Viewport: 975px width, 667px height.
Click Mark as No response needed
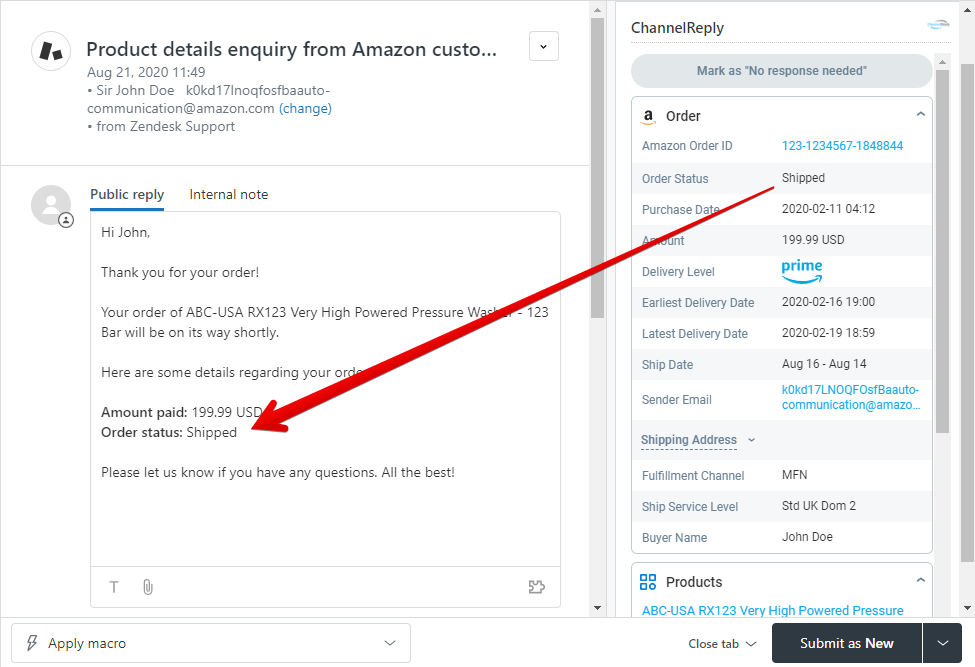781,71
